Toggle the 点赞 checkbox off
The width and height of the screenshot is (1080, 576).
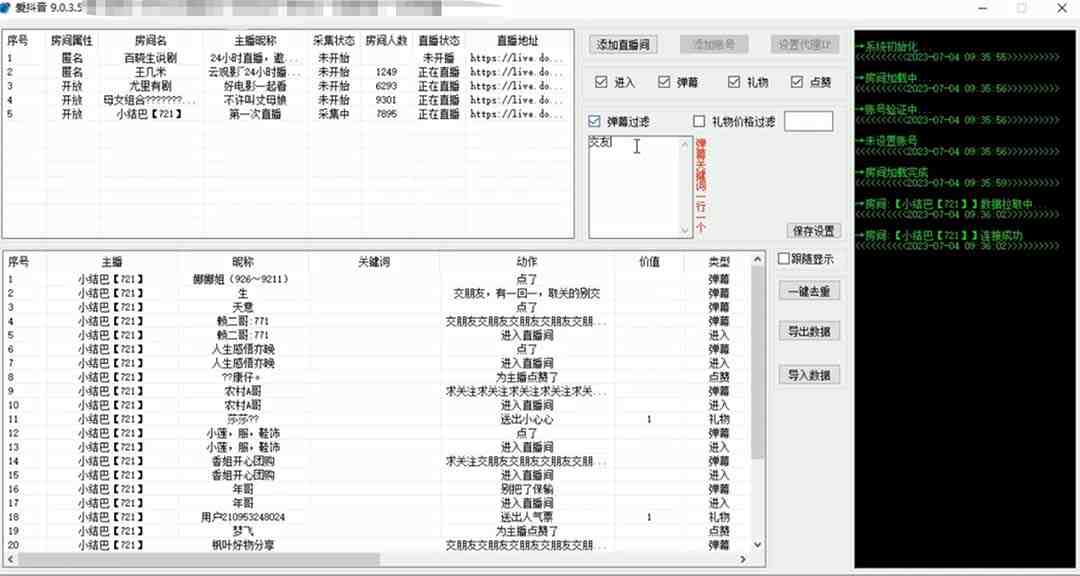pyautogui.click(x=796, y=81)
